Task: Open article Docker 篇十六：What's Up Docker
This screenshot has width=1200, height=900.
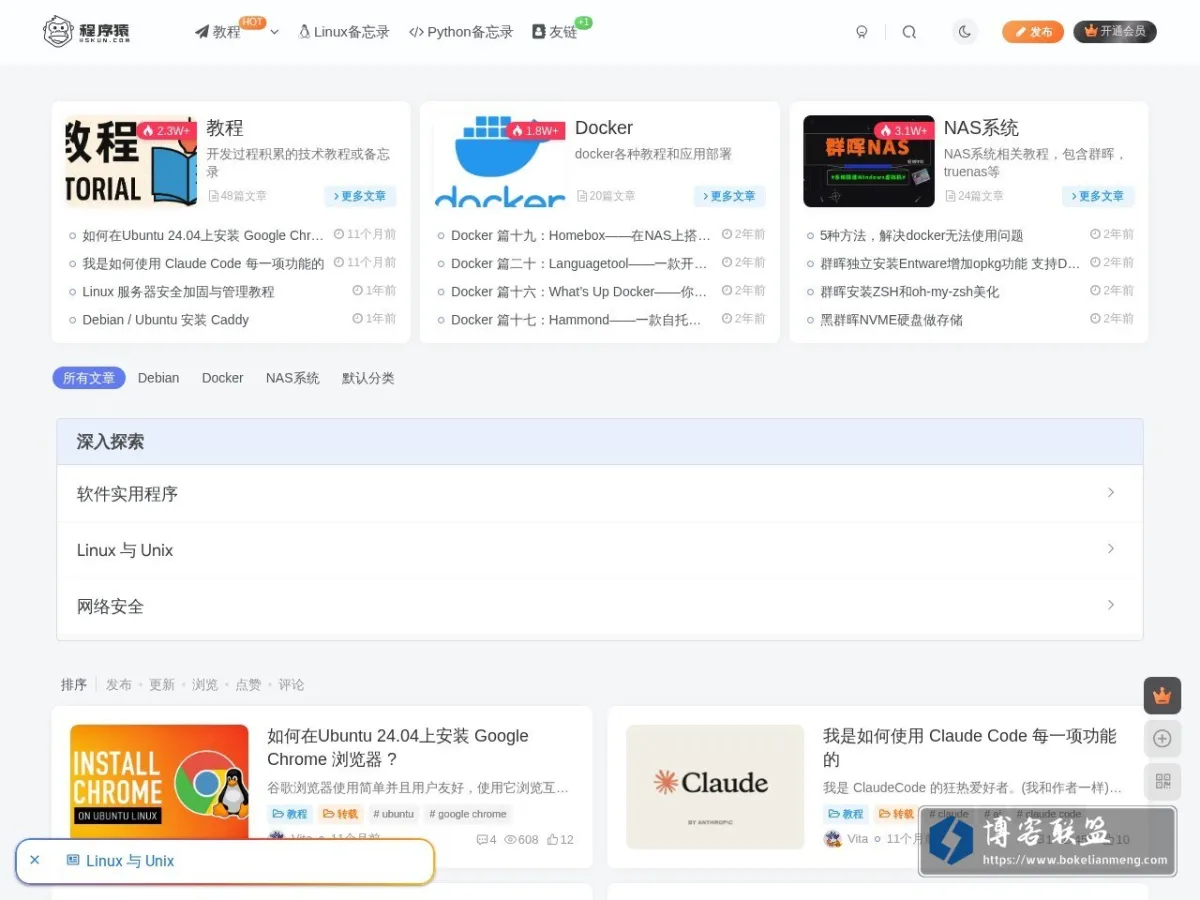Action: click(579, 292)
